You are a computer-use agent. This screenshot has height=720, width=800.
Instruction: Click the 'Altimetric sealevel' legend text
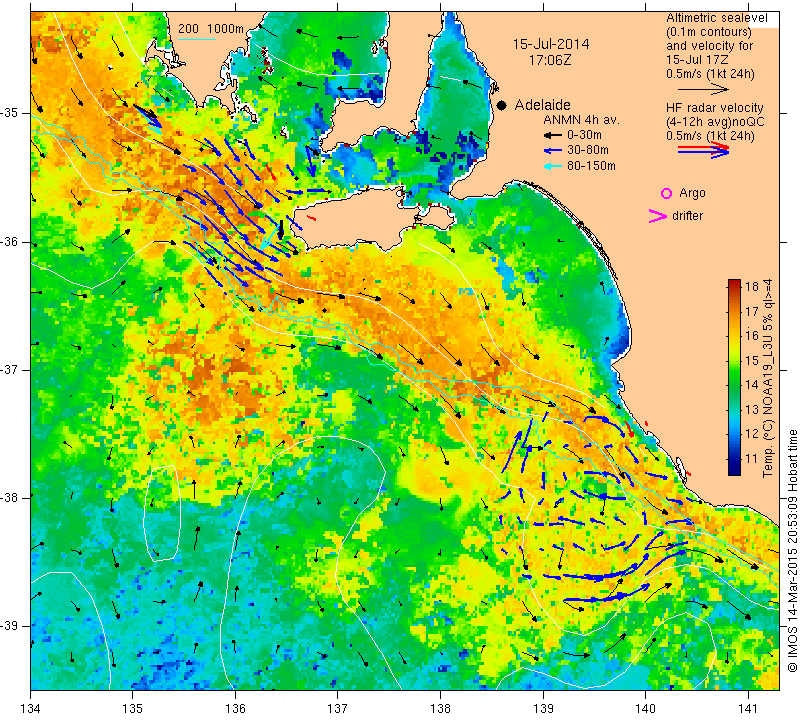pos(716,18)
